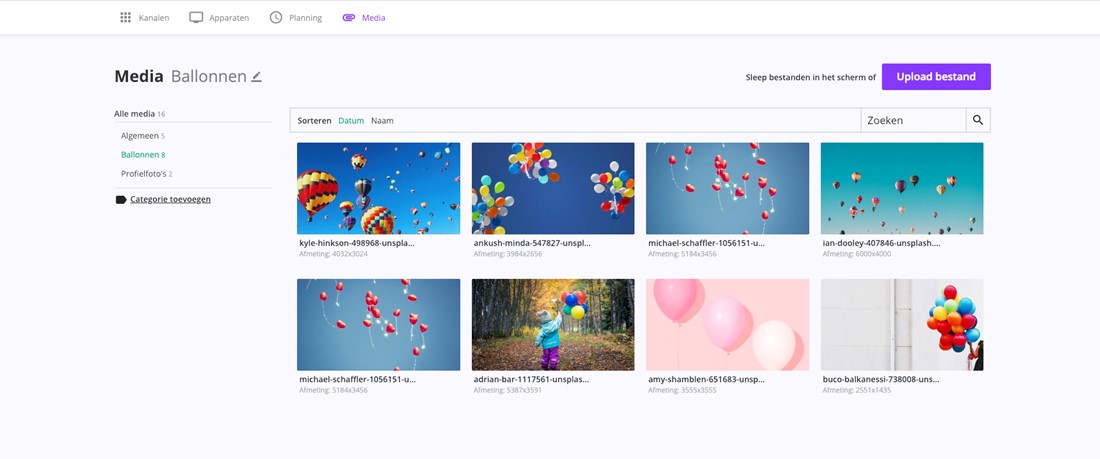Click the Planning clock icon

(x=276, y=18)
